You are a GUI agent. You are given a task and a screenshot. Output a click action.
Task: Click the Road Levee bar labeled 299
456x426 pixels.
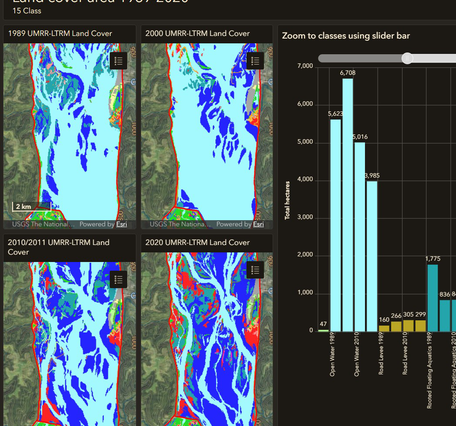tap(421, 326)
